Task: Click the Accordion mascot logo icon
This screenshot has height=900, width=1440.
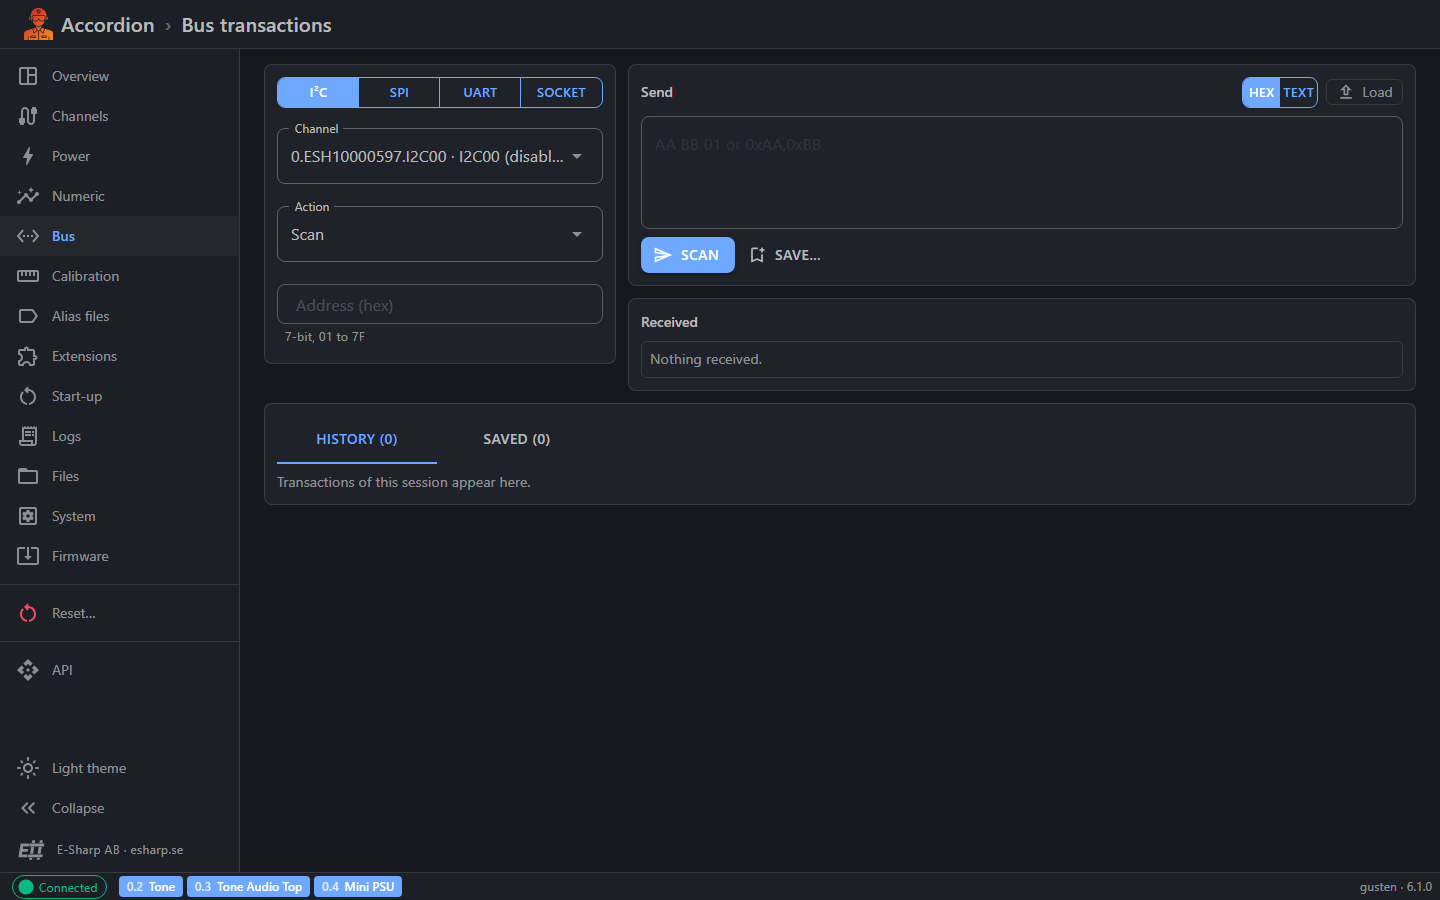Action: click(x=38, y=24)
